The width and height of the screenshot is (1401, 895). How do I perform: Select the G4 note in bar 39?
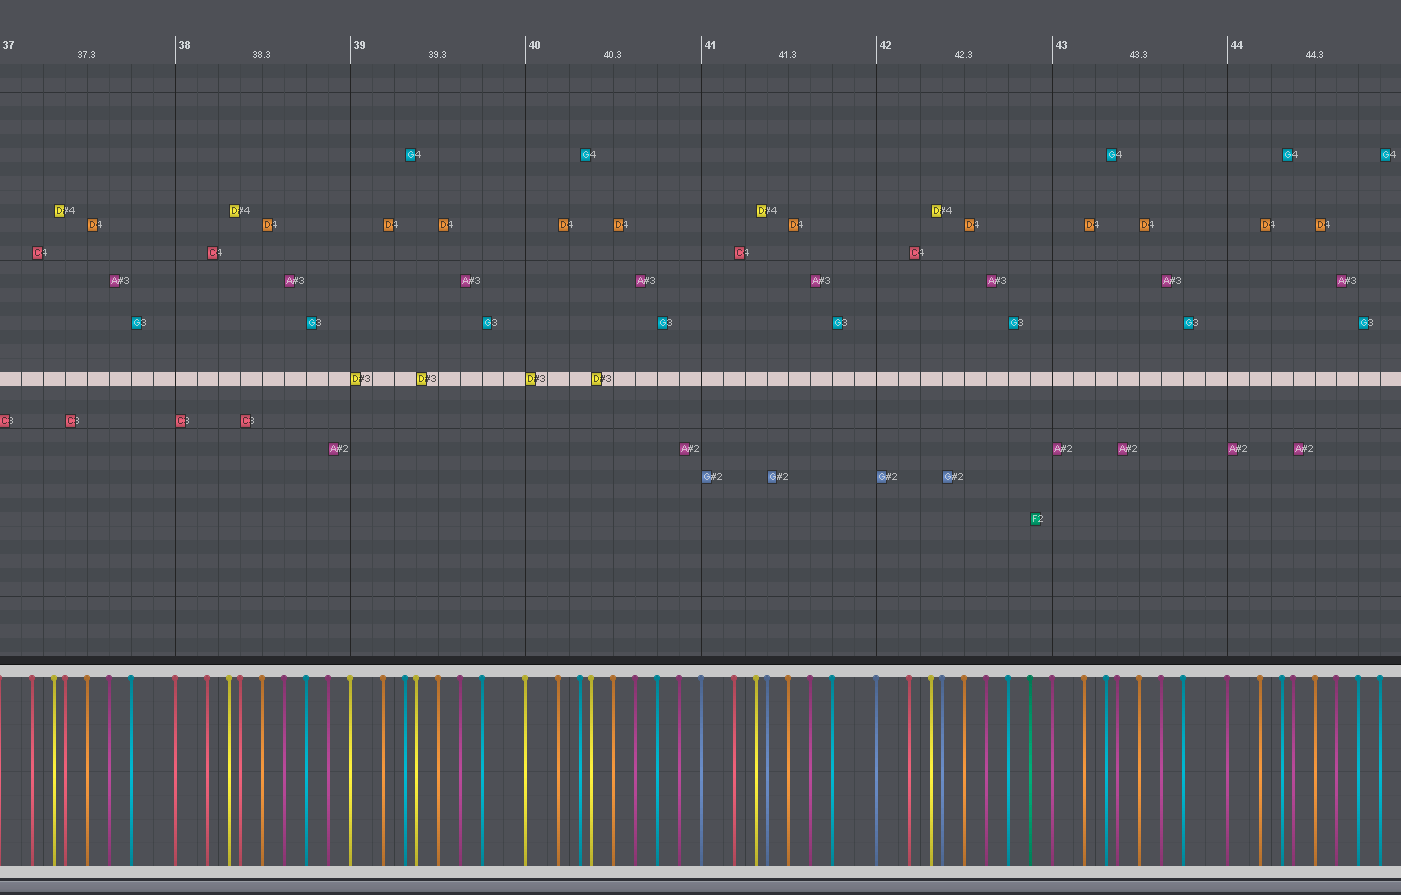click(410, 154)
